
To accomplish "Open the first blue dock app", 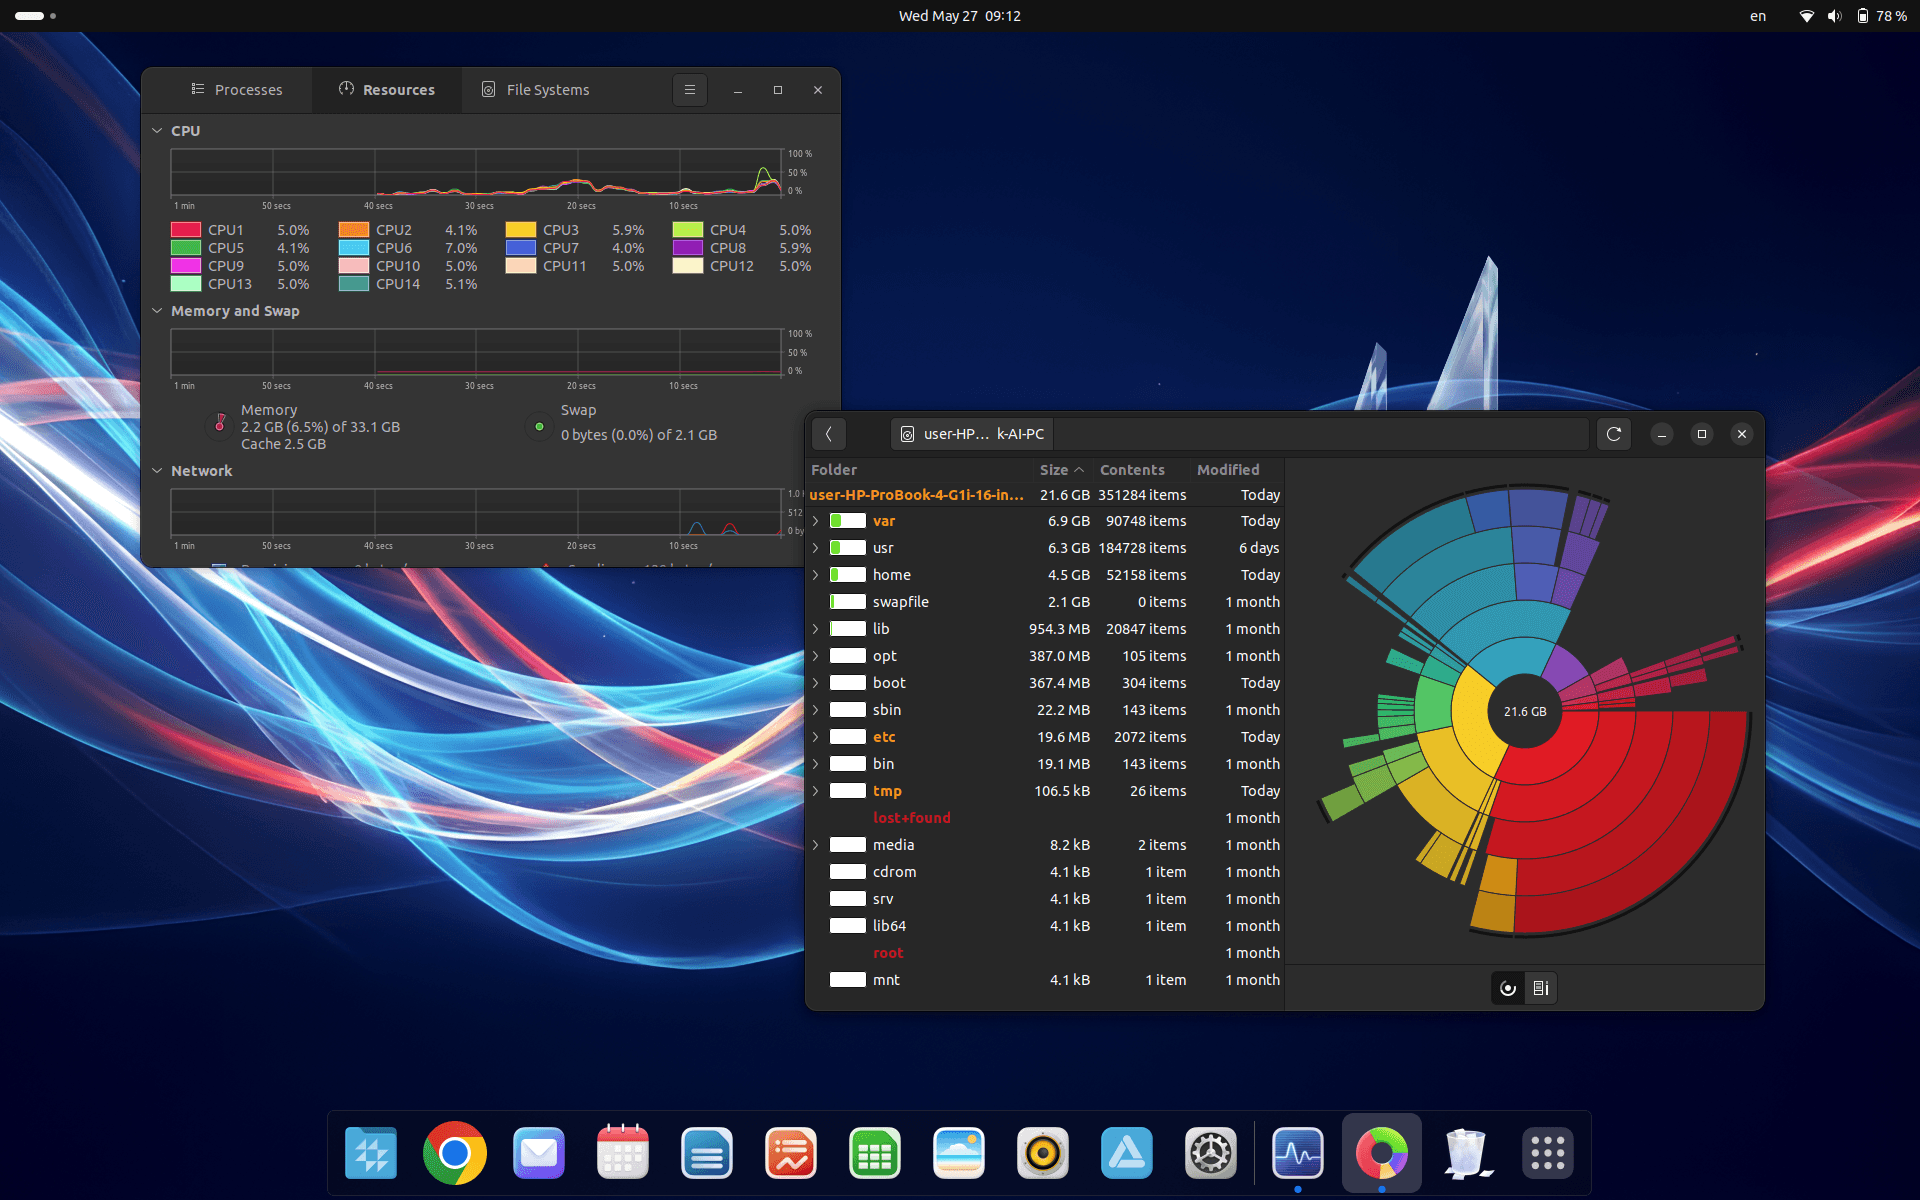I will [371, 1153].
